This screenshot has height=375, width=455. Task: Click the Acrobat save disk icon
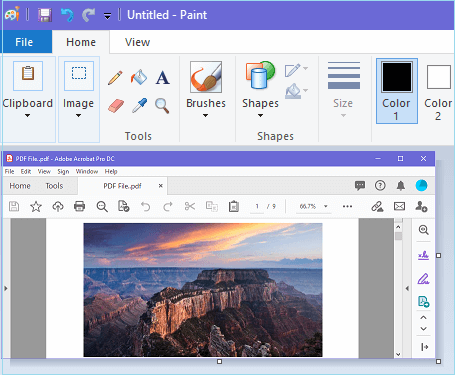14,206
